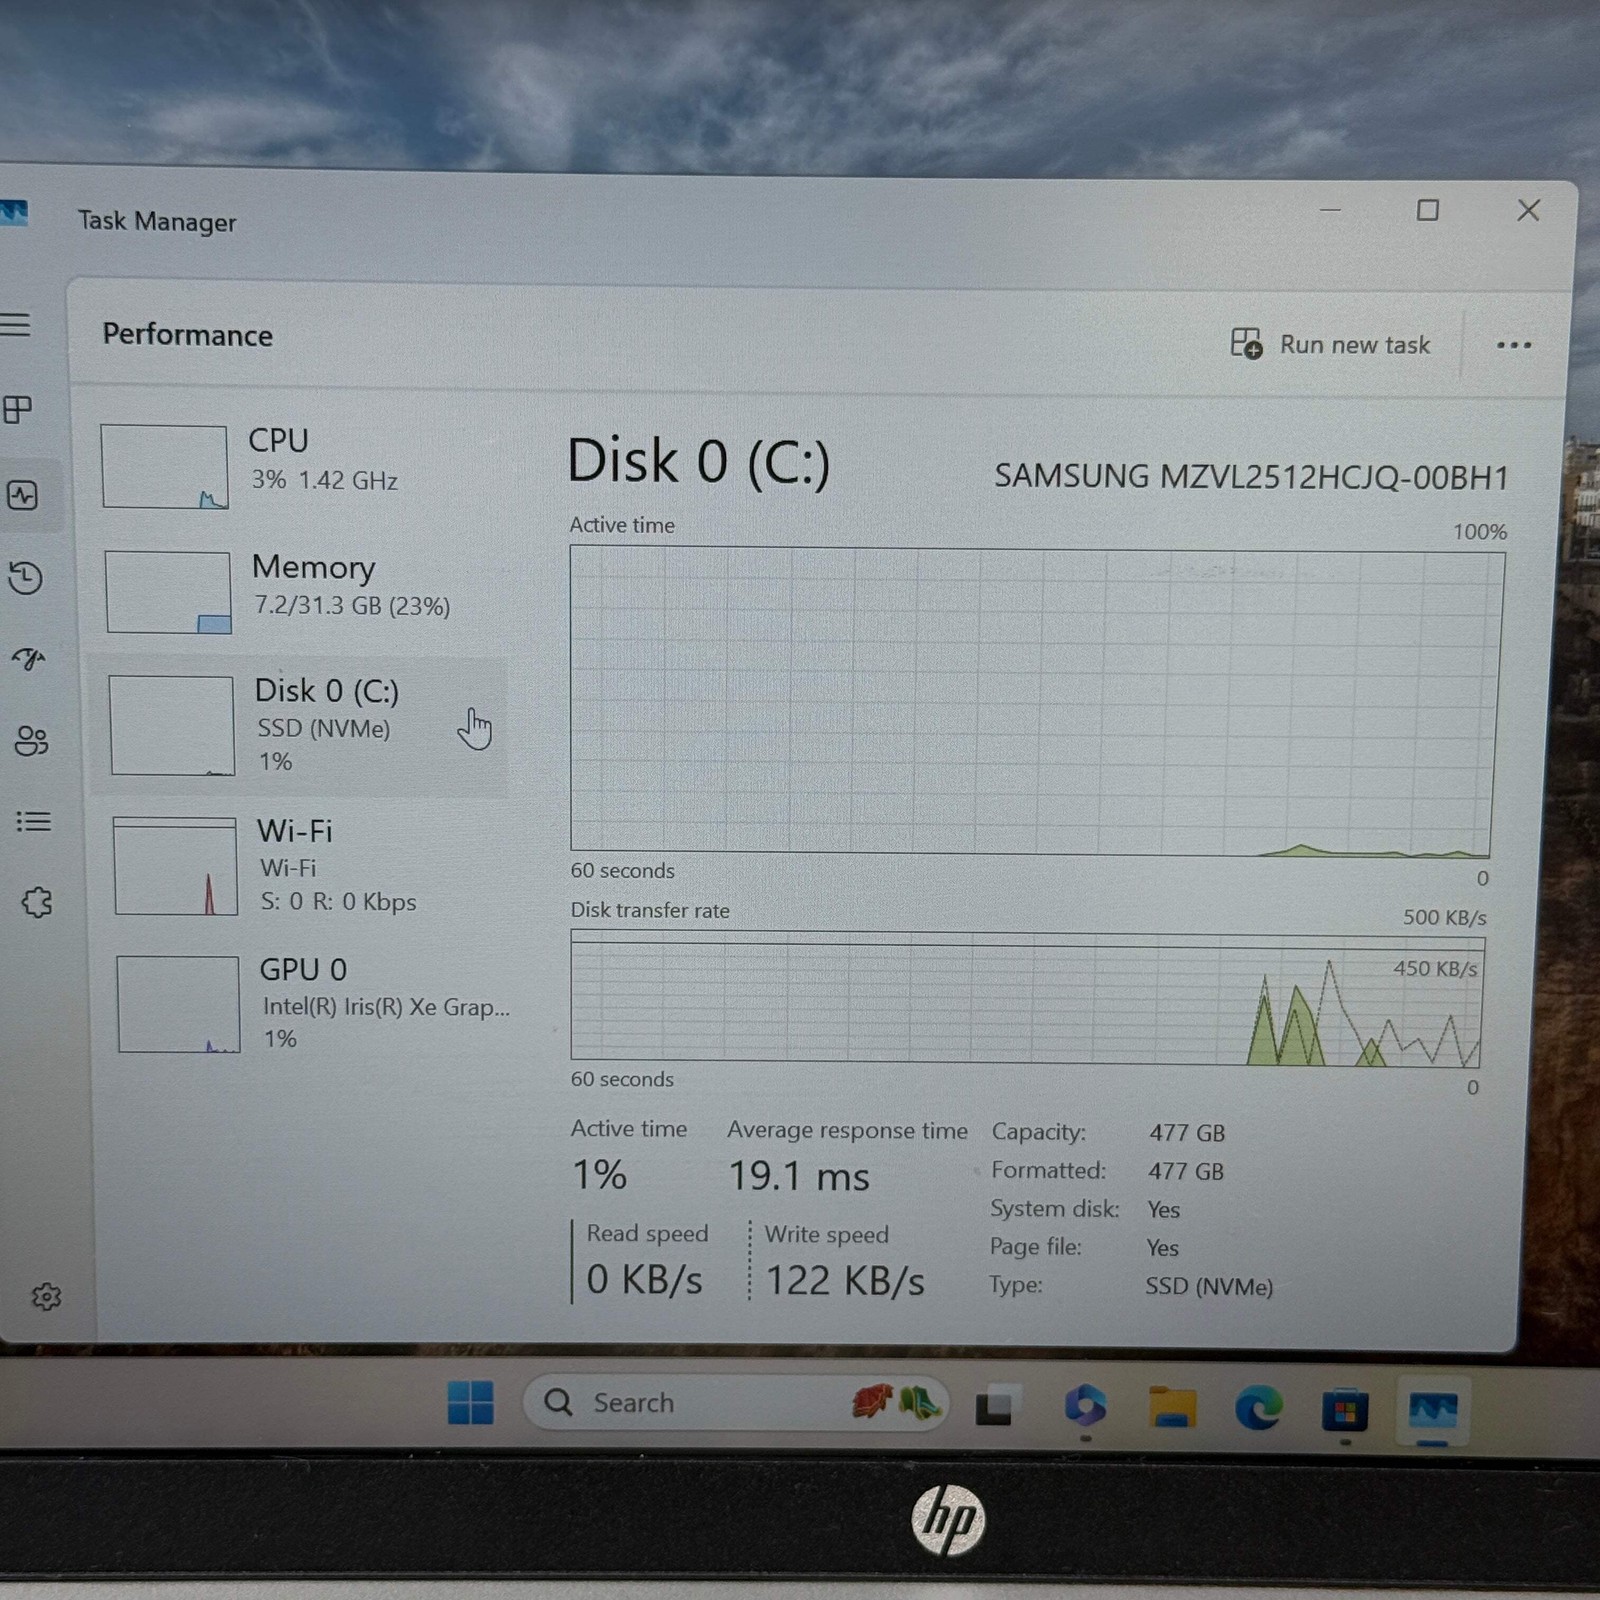The image size is (1600, 1600).
Task: Open Task Manager settings gear
Action: [x=46, y=1297]
